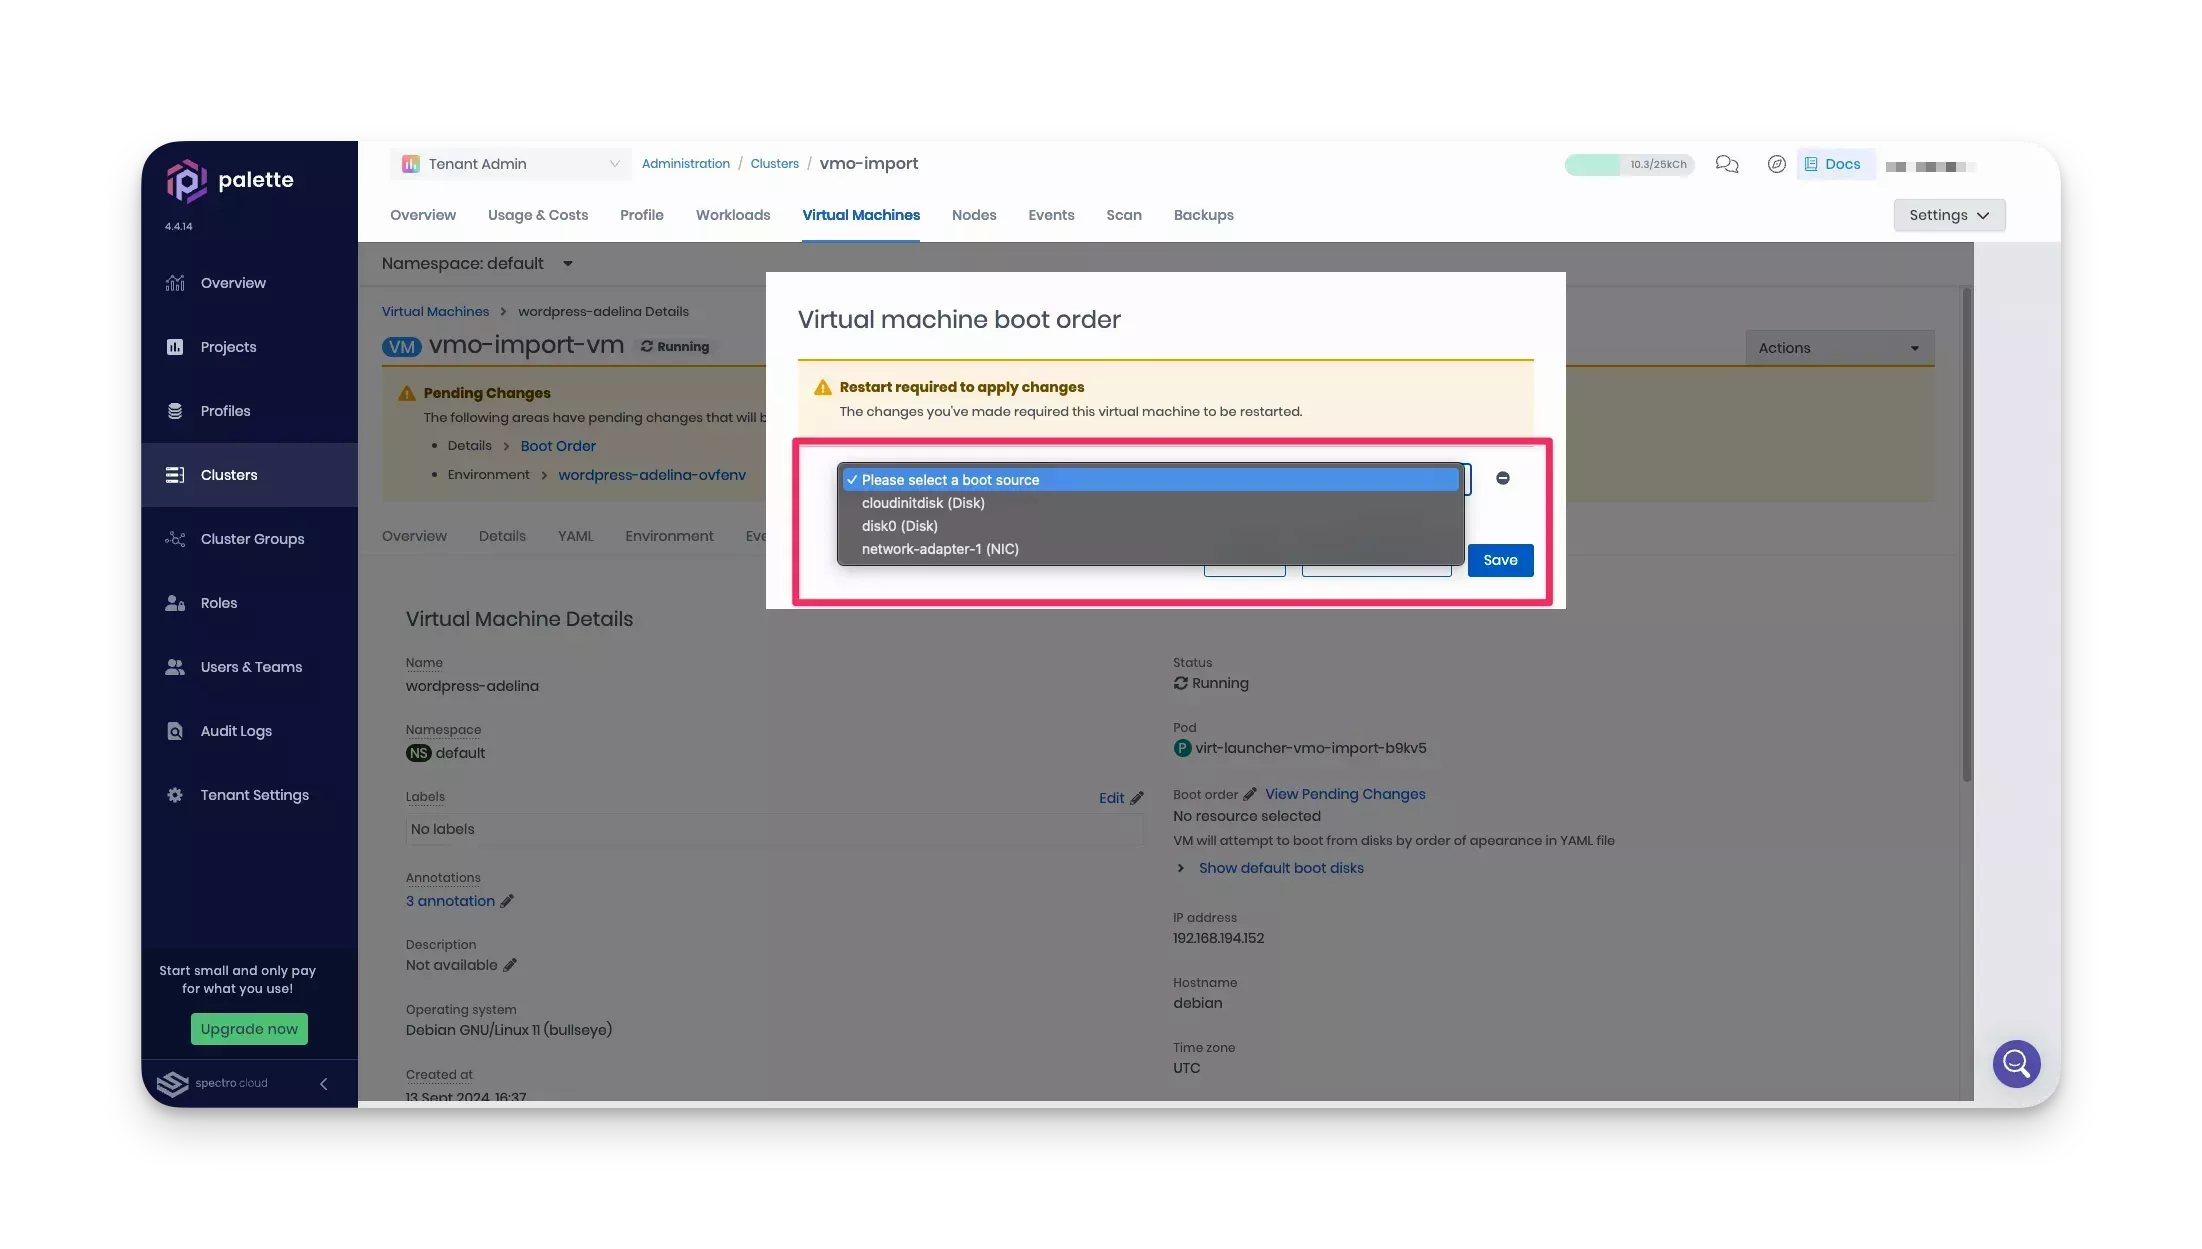Screen dimensions: 2202x1249
Task: Click the search assistant bubble icon
Action: click(x=2015, y=1063)
